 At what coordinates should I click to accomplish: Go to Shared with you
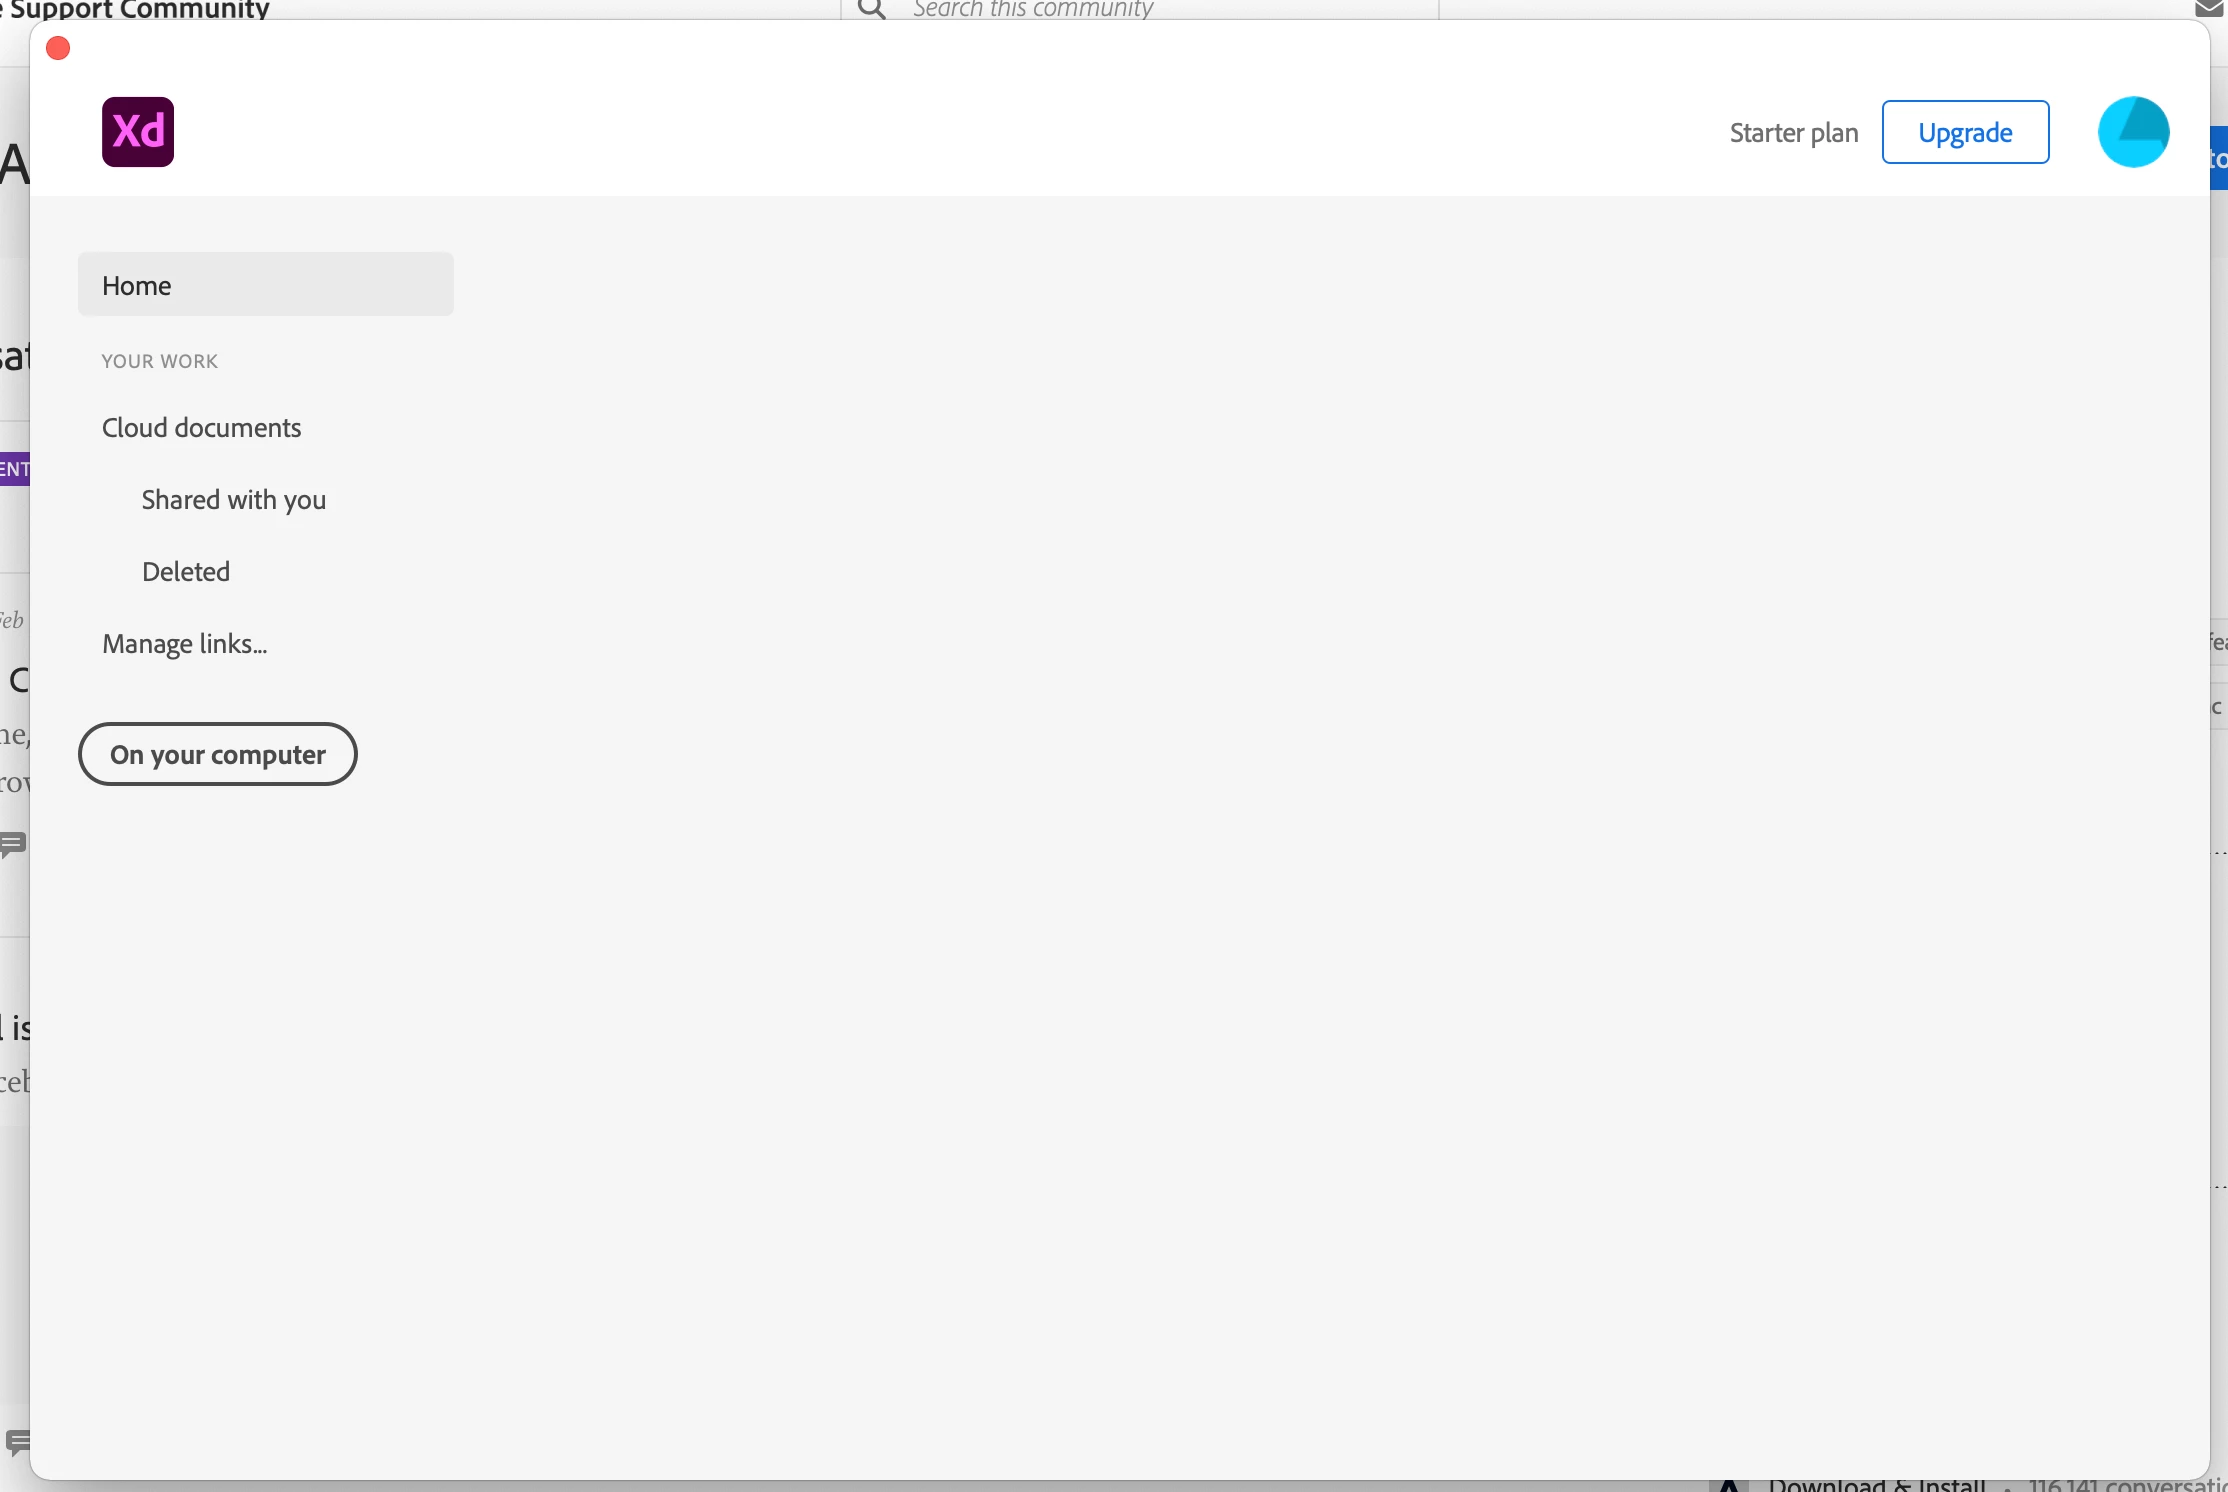click(233, 500)
